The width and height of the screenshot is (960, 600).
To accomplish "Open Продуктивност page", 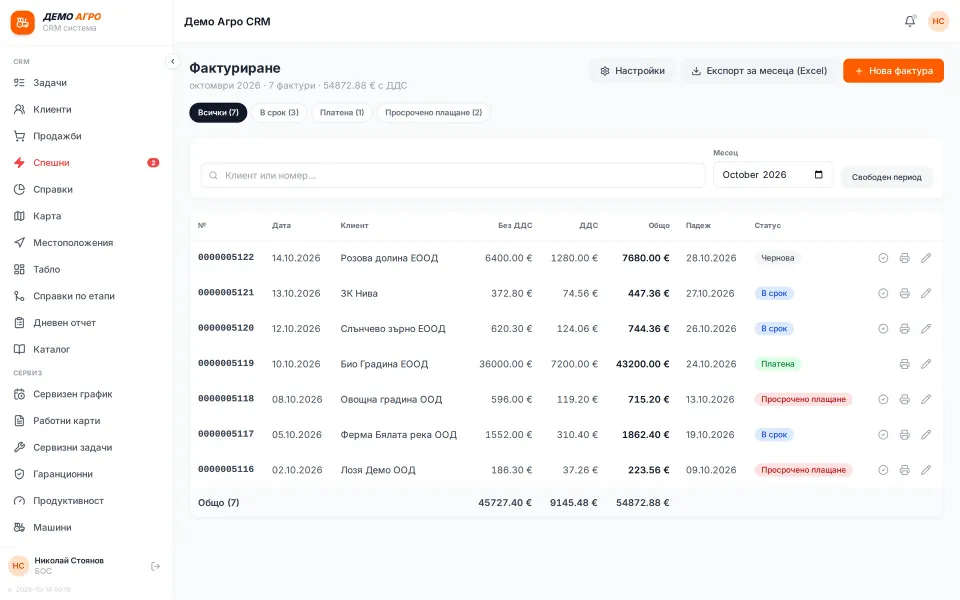I will pos(86,501).
